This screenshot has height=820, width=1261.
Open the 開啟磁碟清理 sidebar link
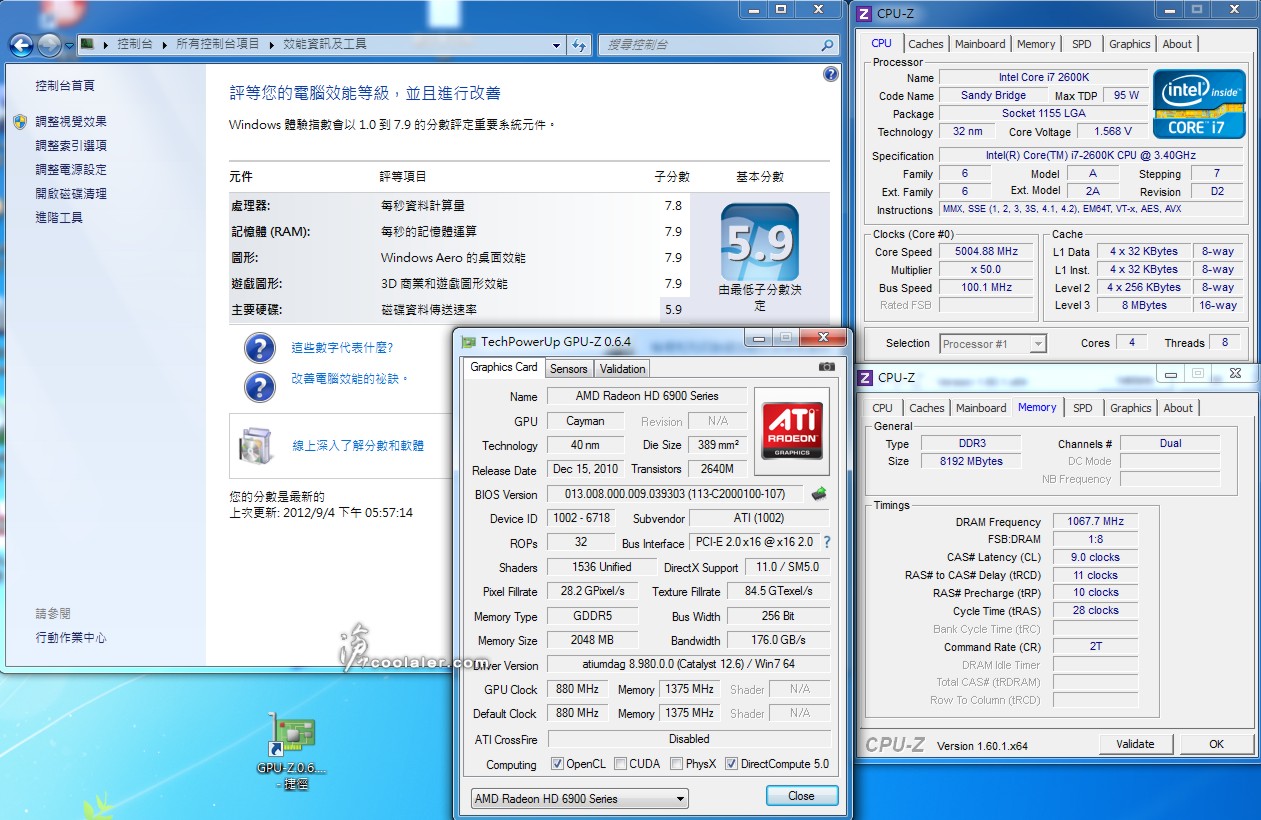[70, 194]
